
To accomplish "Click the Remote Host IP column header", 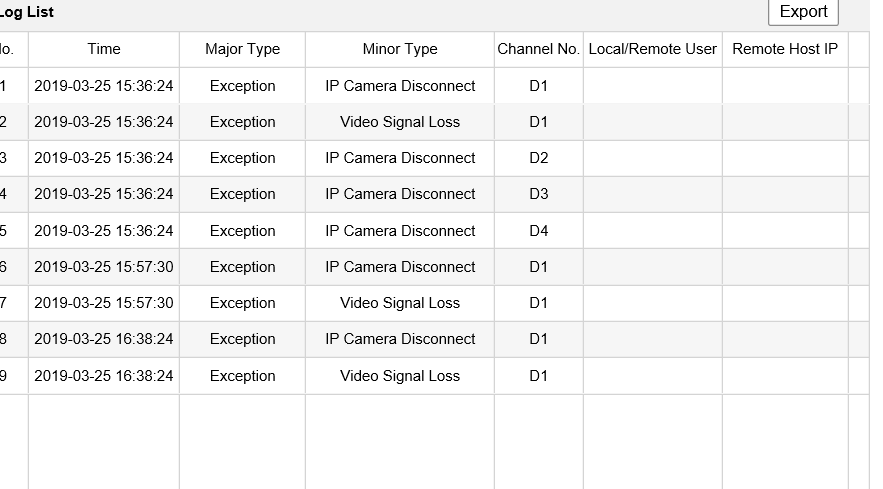I will (x=785, y=49).
